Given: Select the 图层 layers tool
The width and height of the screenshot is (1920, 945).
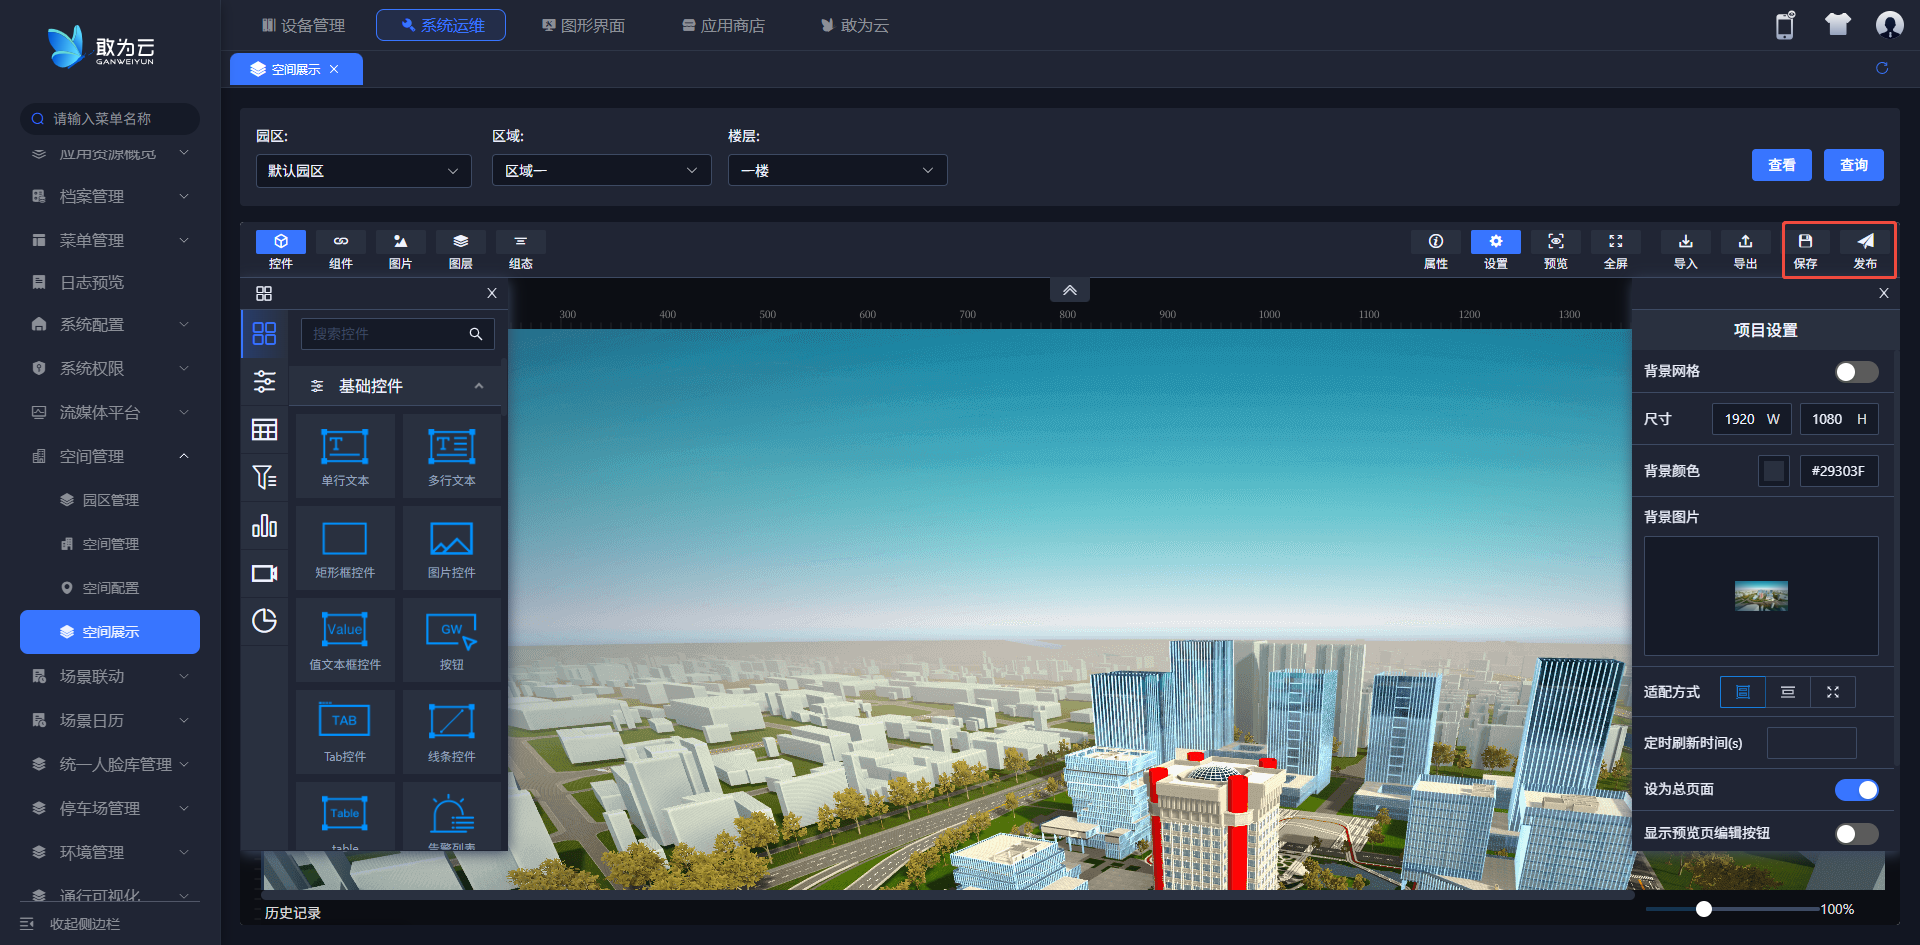Looking at the screenshot, I should point(460,249).
